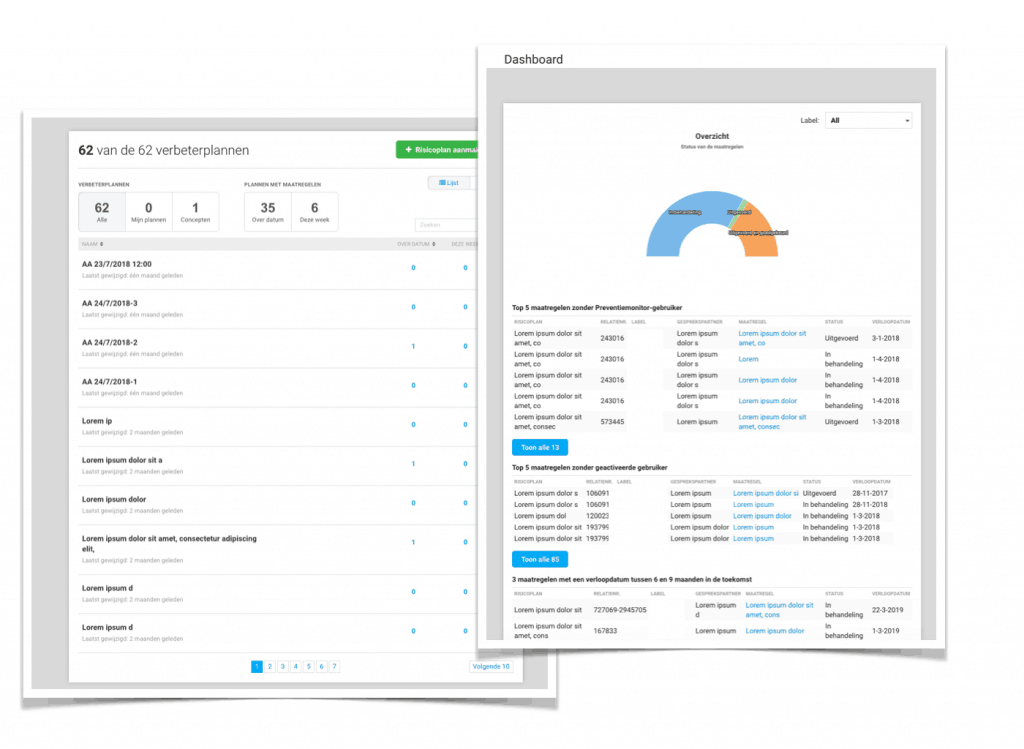
Task: Click the Volgende 10 pagination button
Action: tap(490, 666)
